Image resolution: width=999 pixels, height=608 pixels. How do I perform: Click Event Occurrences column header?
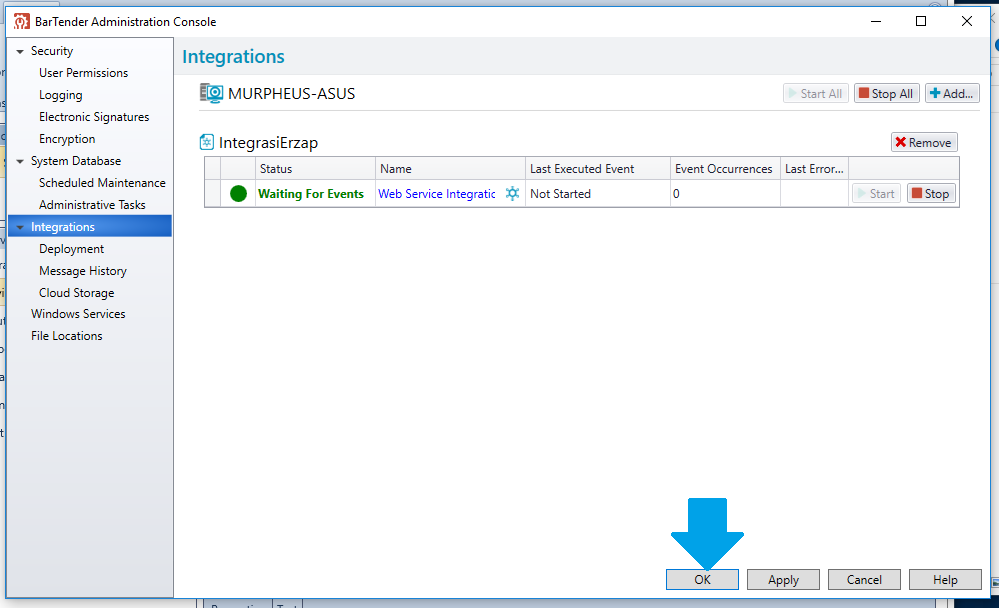pos(725,169)
